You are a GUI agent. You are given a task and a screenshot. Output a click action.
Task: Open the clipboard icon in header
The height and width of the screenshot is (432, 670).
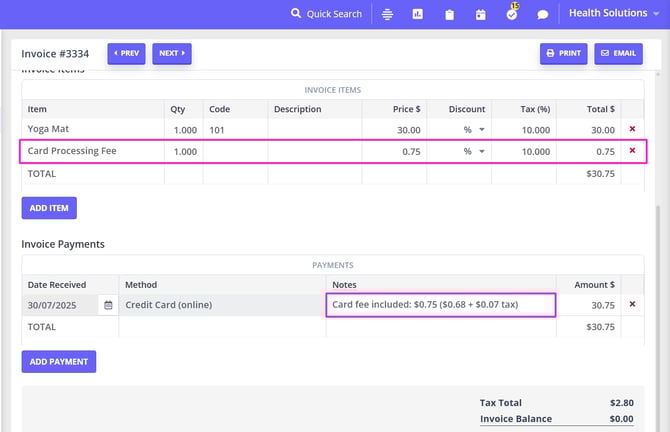(x=449, y=14)
